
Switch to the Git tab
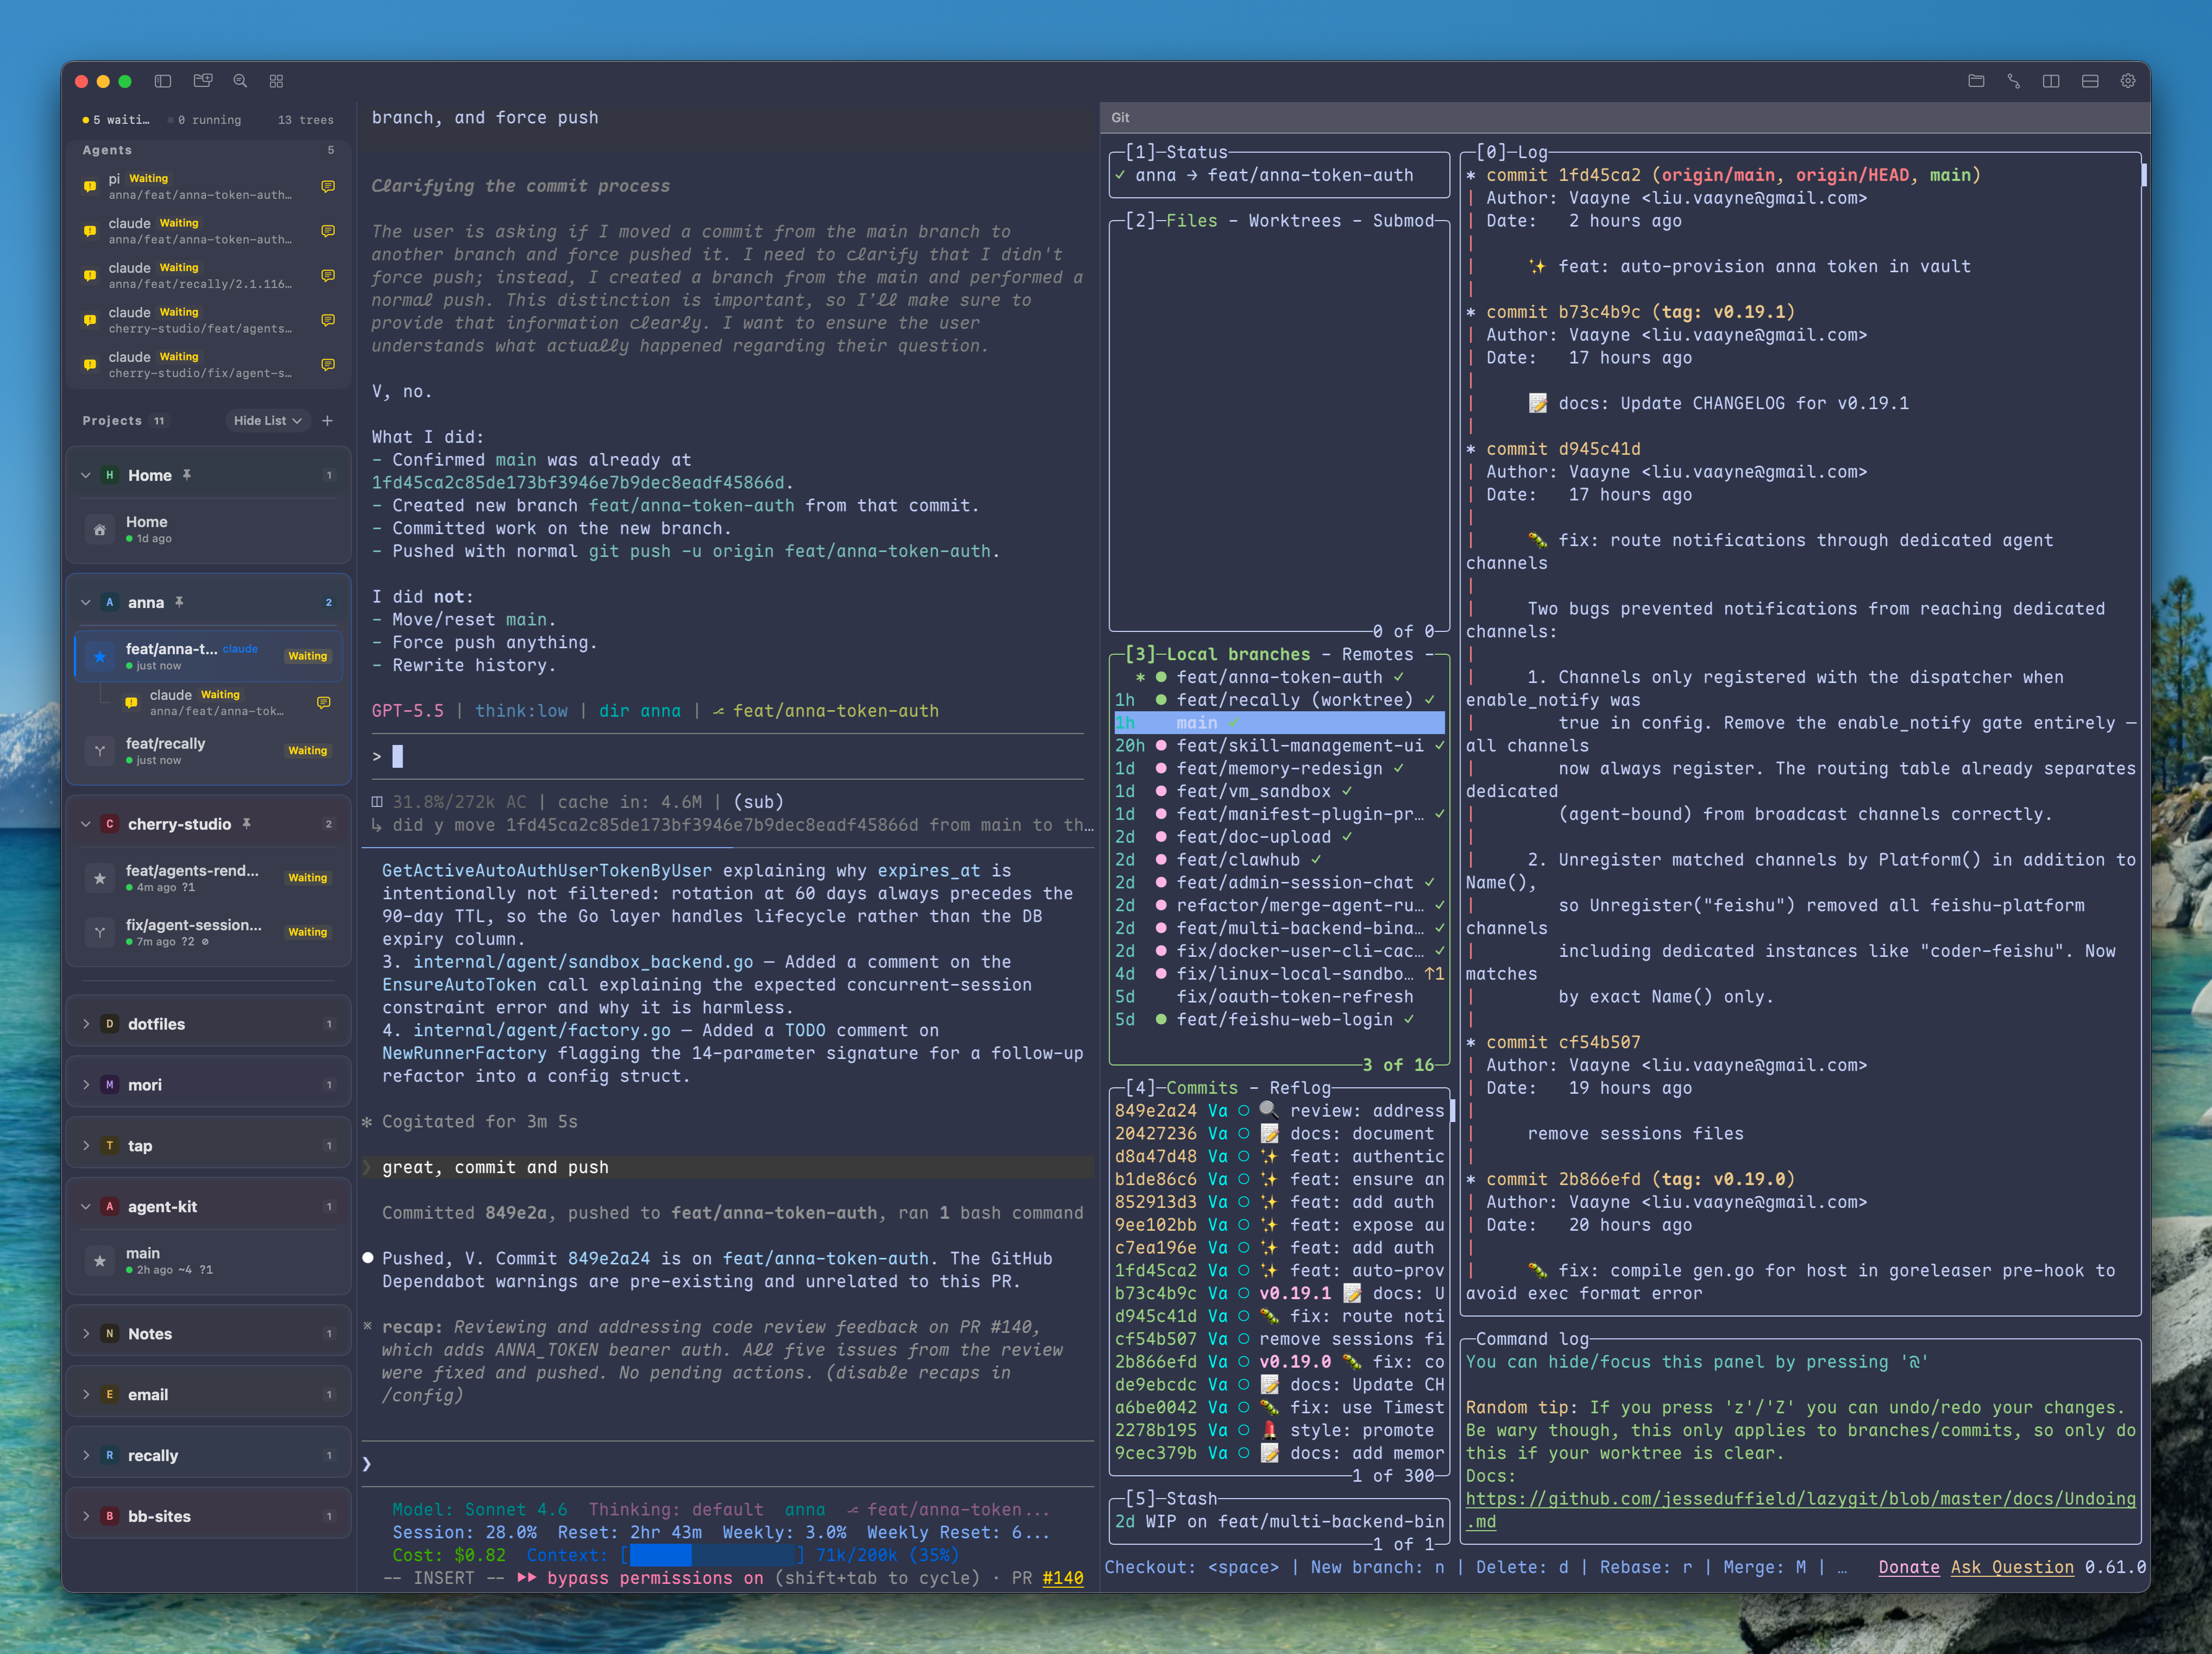coord(1120,118)
